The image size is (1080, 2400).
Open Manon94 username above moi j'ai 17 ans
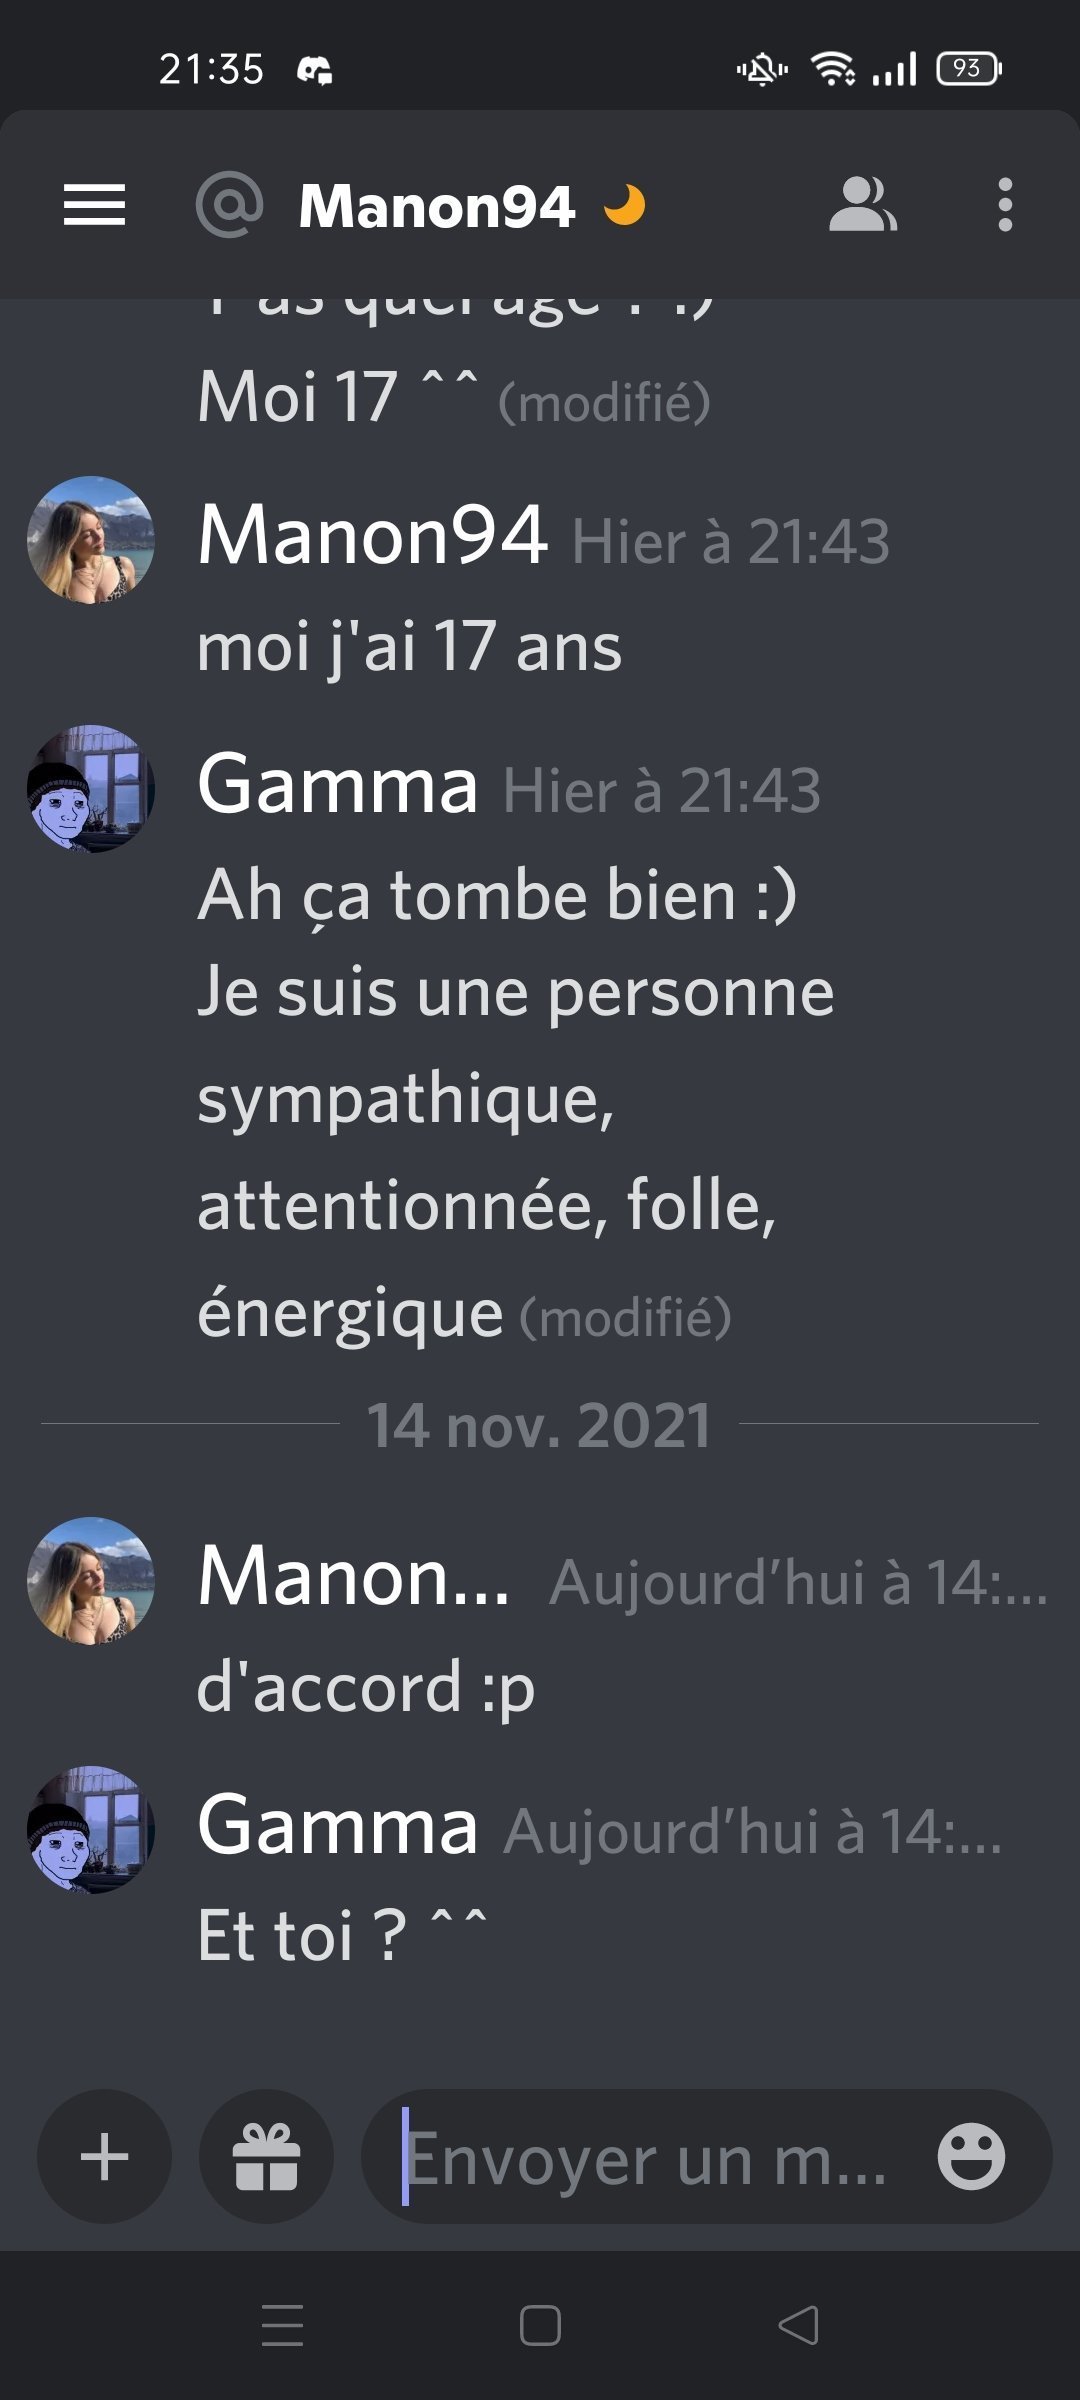[x=373, y=536]
